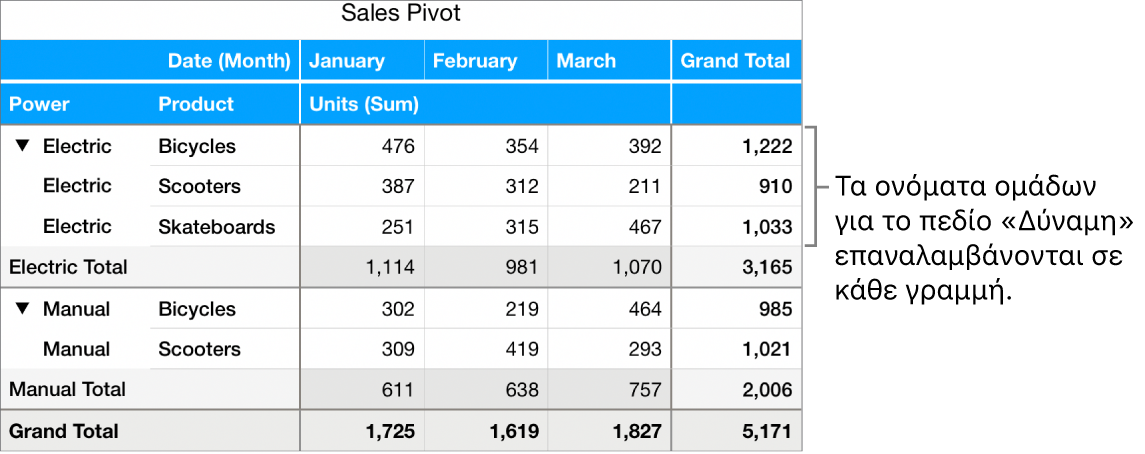Select the January column header
Viewport: 1145px width, 454px height.
347,61
